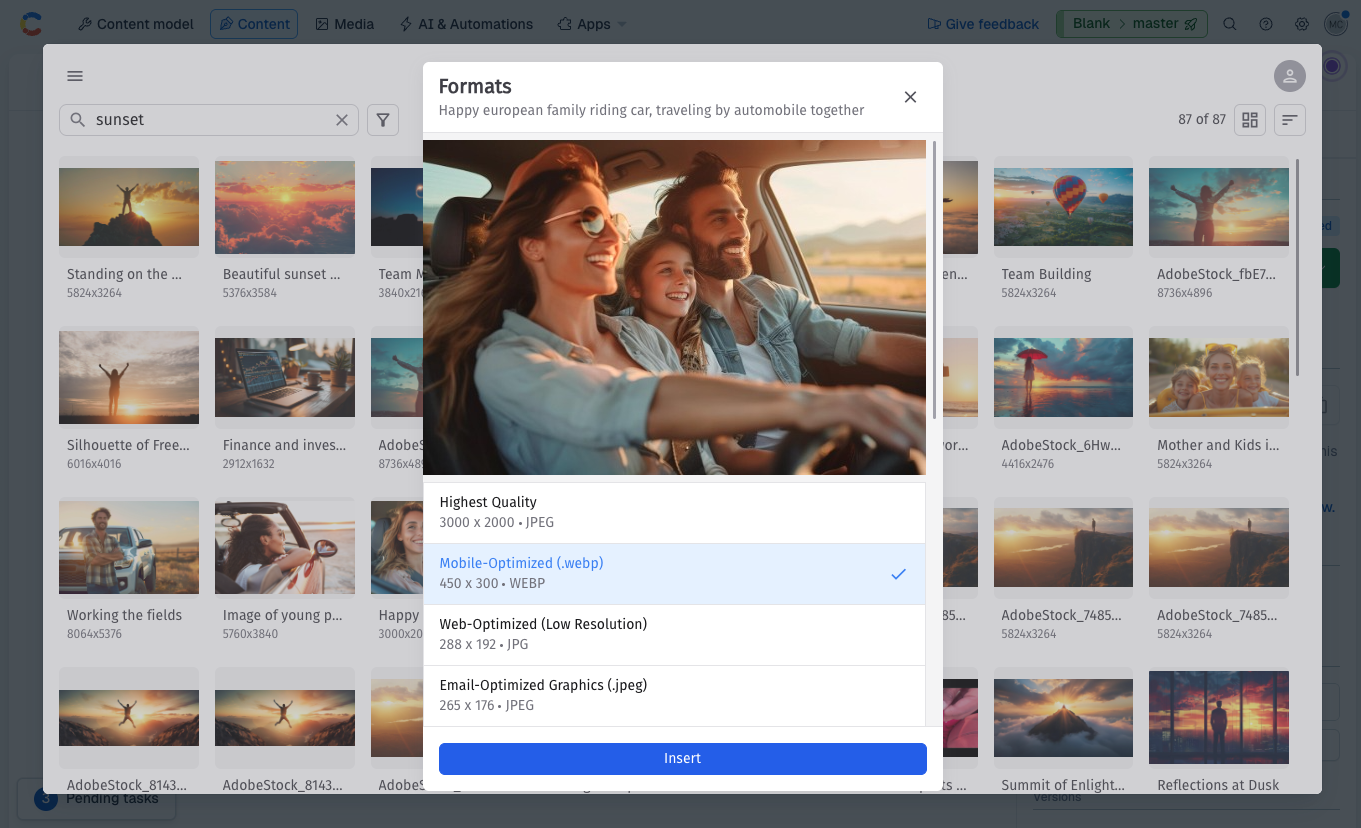
Task: Switch to grid view layout icon
Action: [x=1249, y=120]
